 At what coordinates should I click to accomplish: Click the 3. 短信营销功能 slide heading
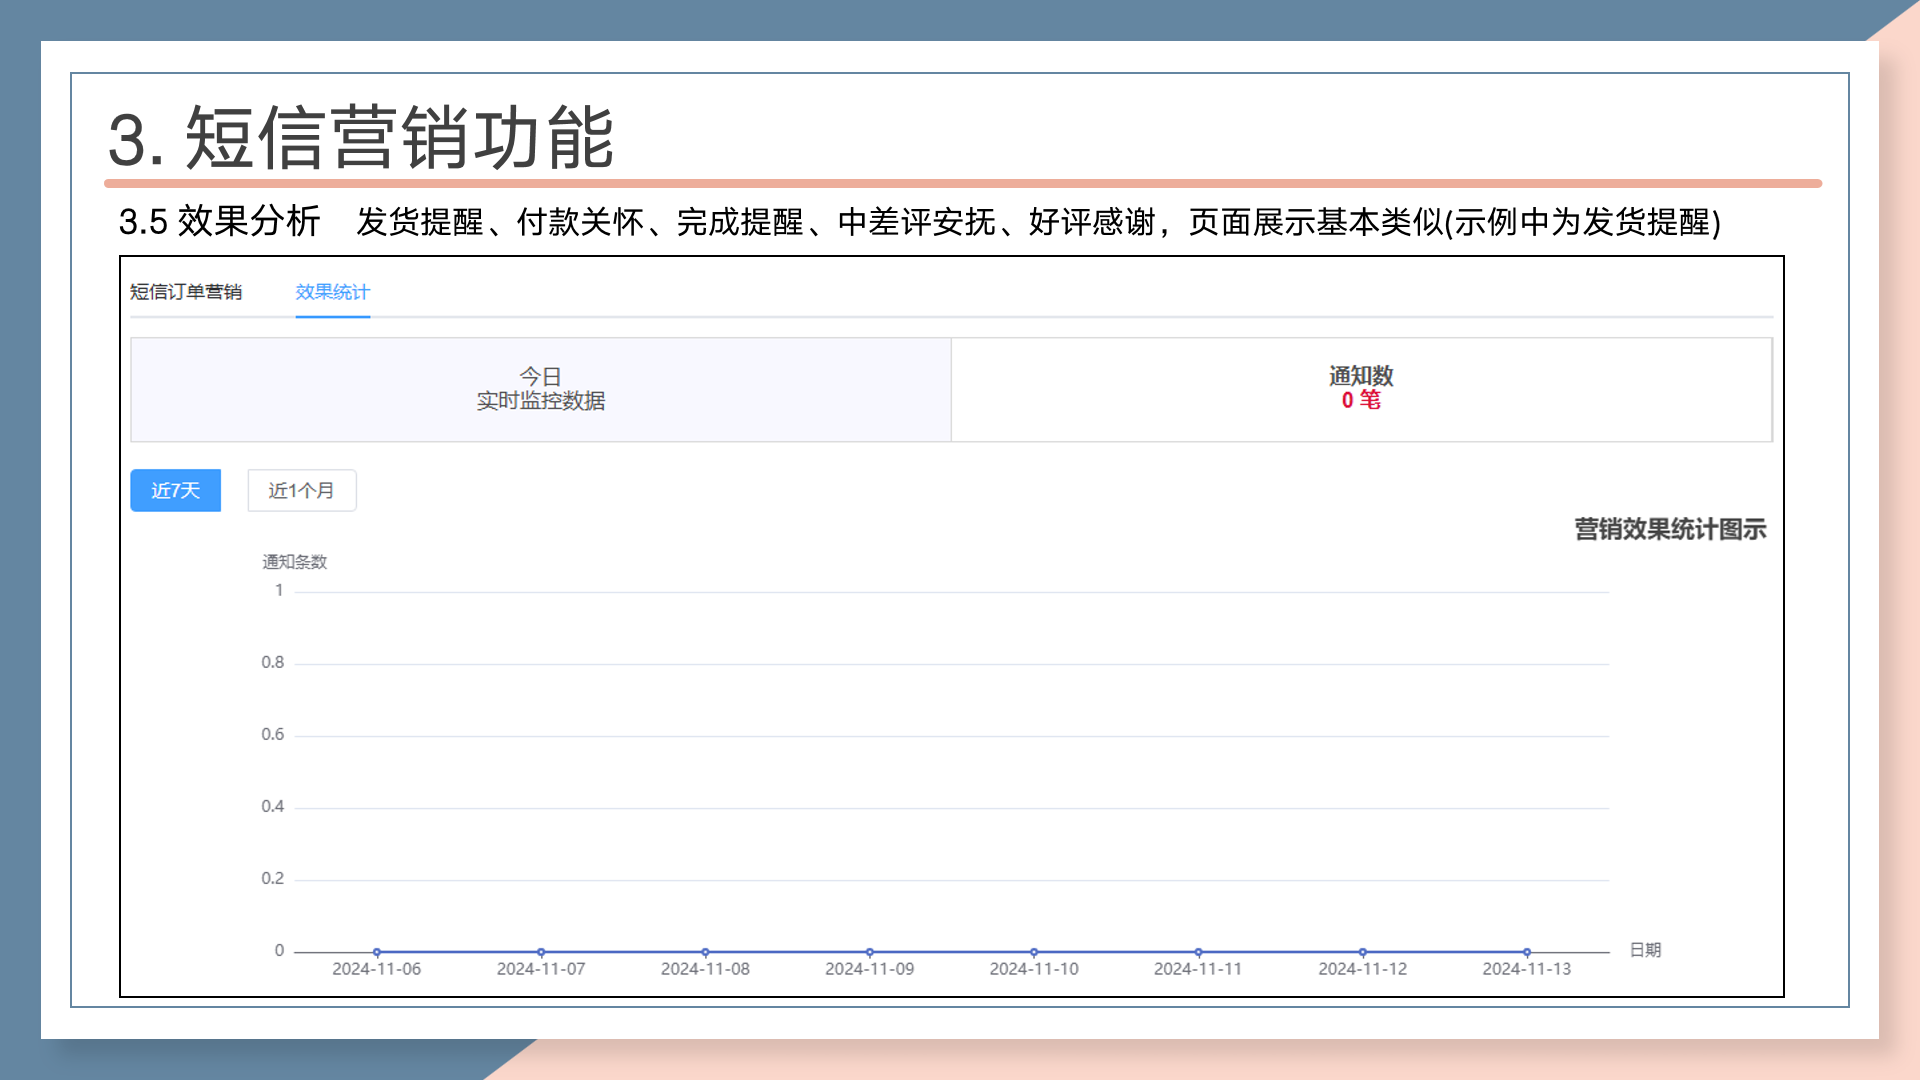point(360,138)
